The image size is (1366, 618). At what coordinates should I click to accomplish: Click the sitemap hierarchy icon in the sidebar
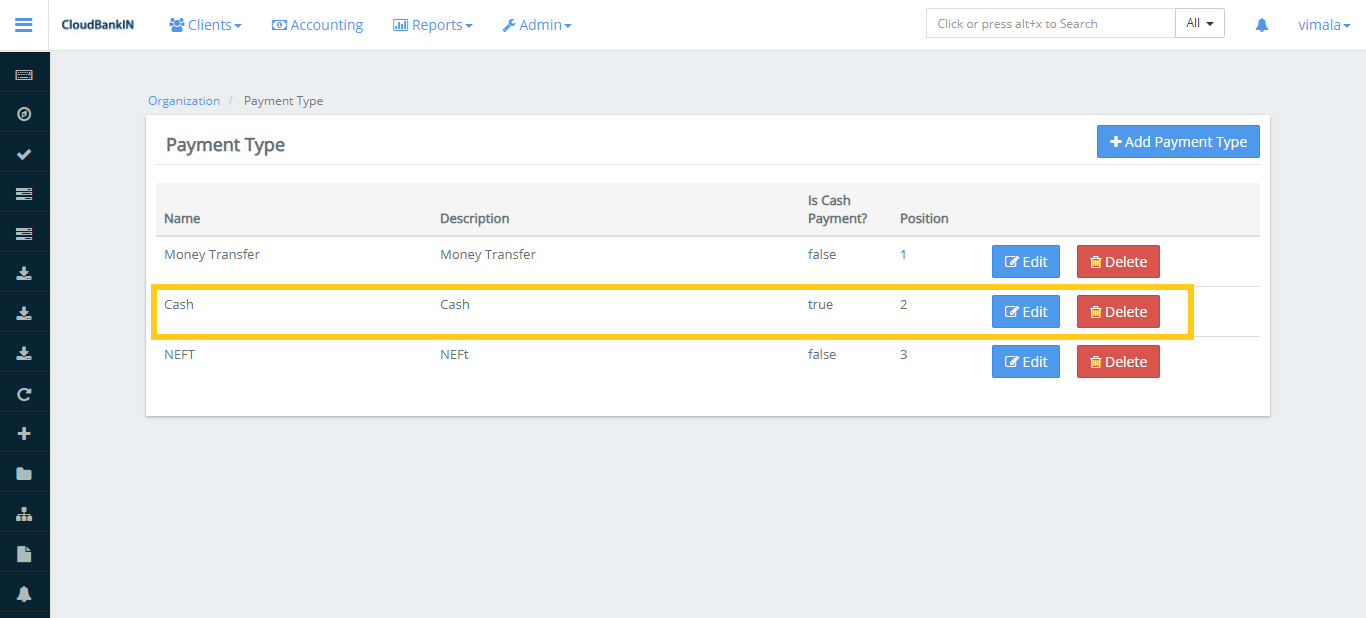pyautogui.click(x=24, y=514)
